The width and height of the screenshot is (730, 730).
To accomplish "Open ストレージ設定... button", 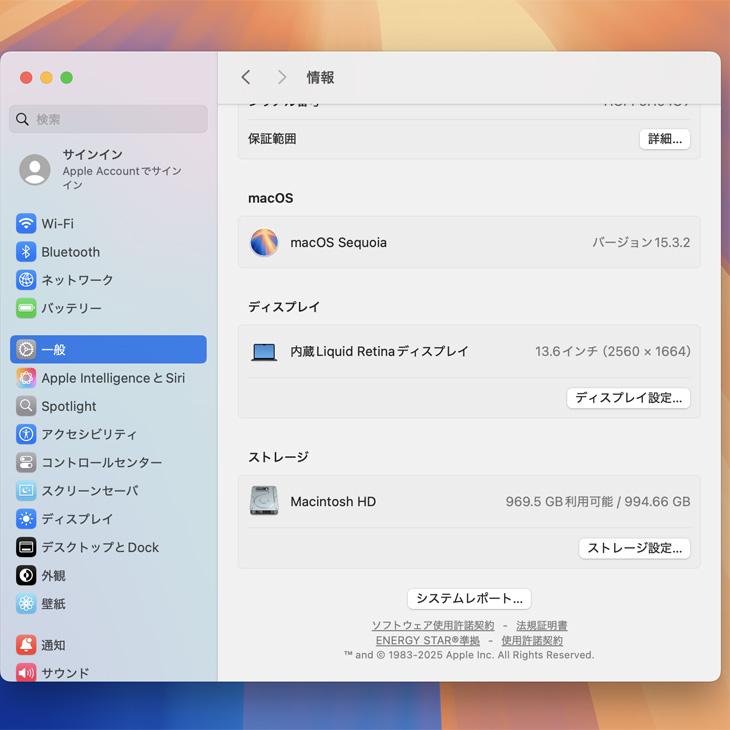I will 635,548.
